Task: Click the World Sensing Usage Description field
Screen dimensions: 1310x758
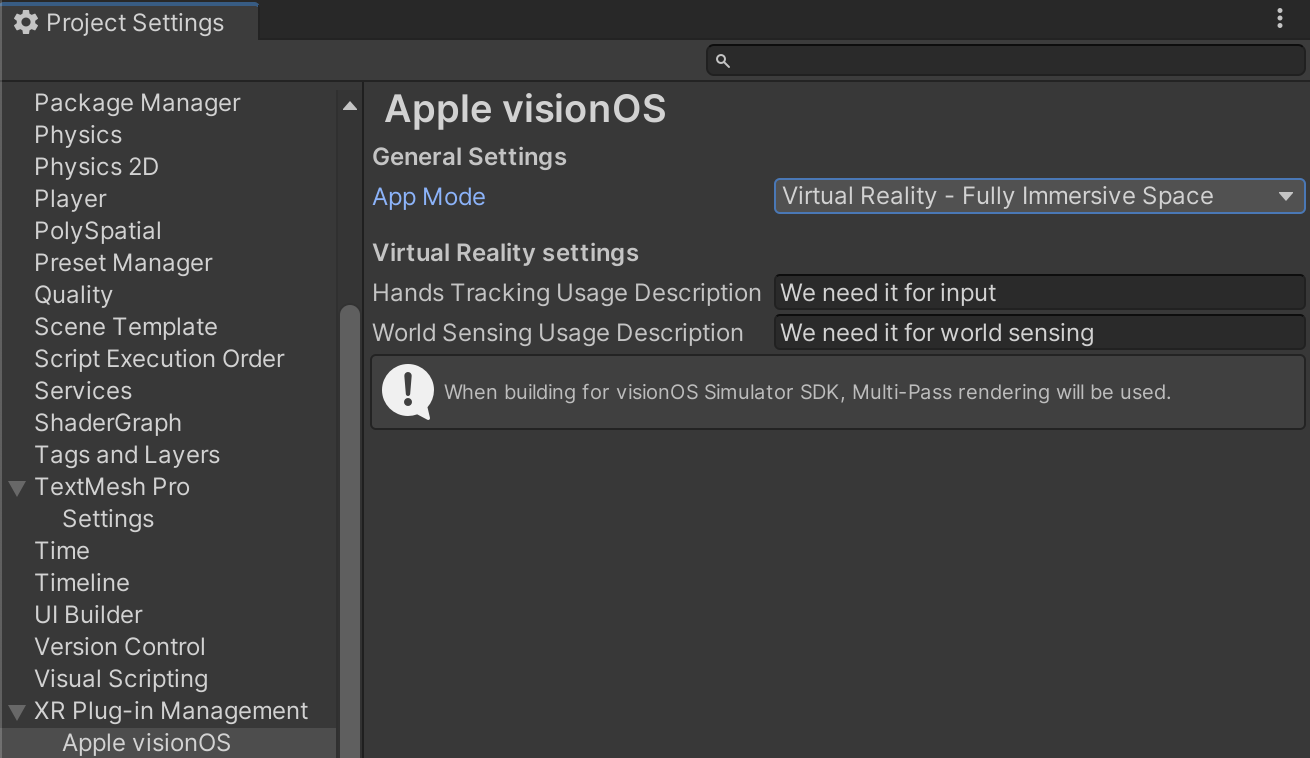Action: tap(1040, 333)
